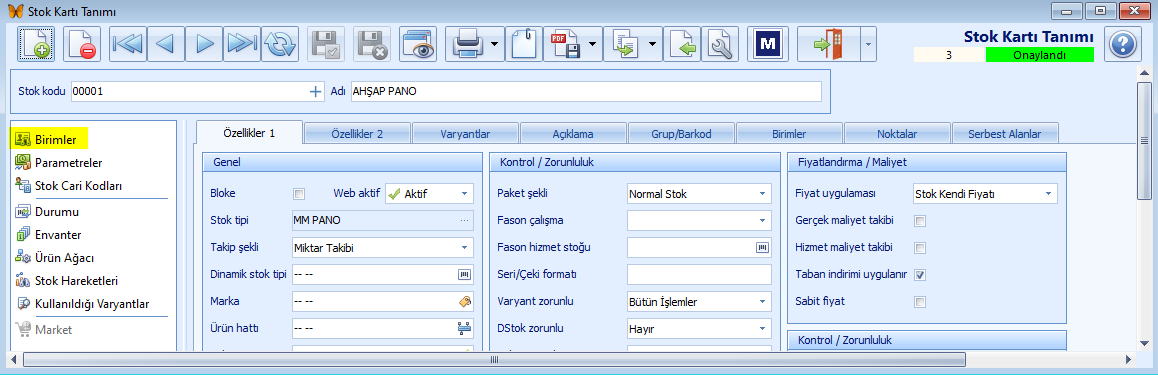This screenshot has height=375, width=1158.
Task: Expand the PDF export dropdown arrow
Action: point(592,44)
